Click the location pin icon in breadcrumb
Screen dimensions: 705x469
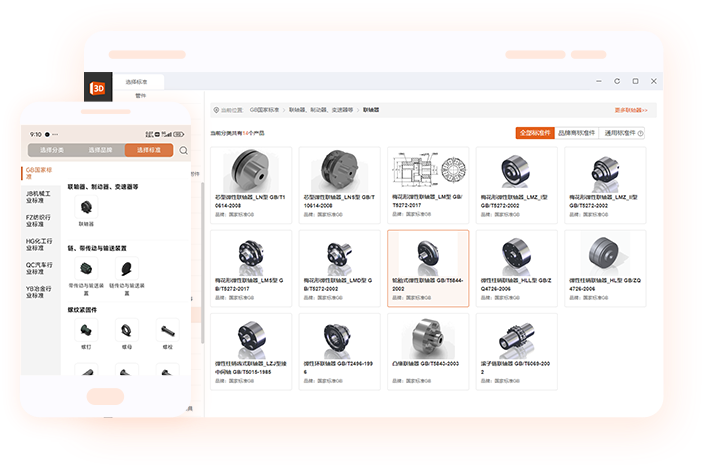point(216,110)
